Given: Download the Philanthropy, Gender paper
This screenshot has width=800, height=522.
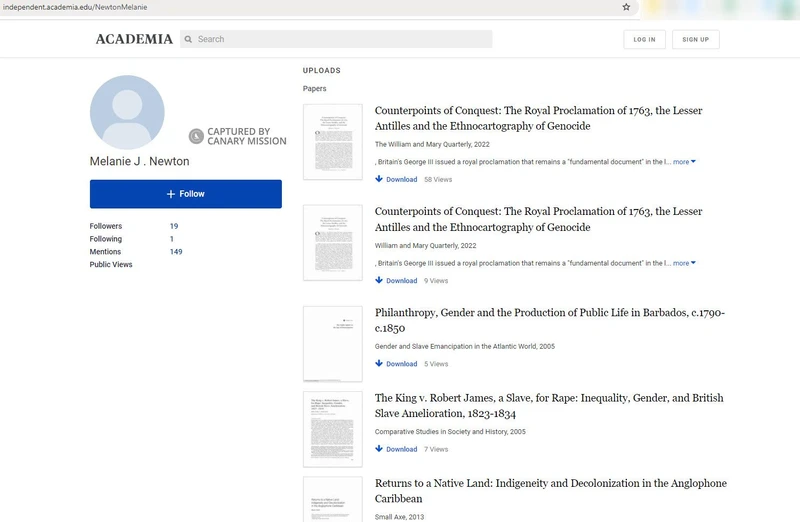Looking at the screenshot, I should 396,364.
